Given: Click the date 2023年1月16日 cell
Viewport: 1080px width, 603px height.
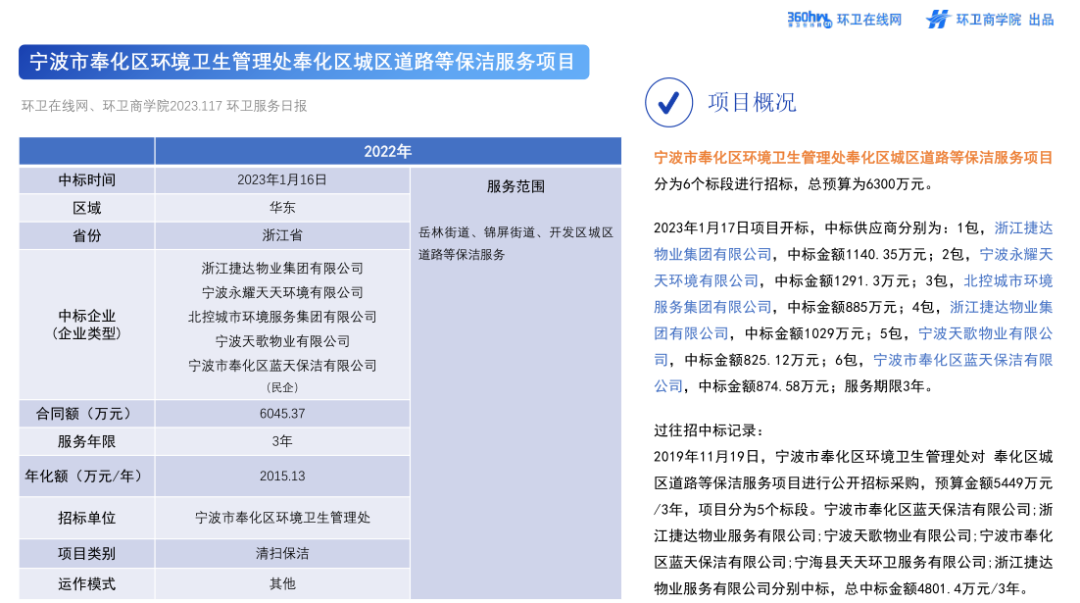Looking at the screenshot, I should click(282, 180).
